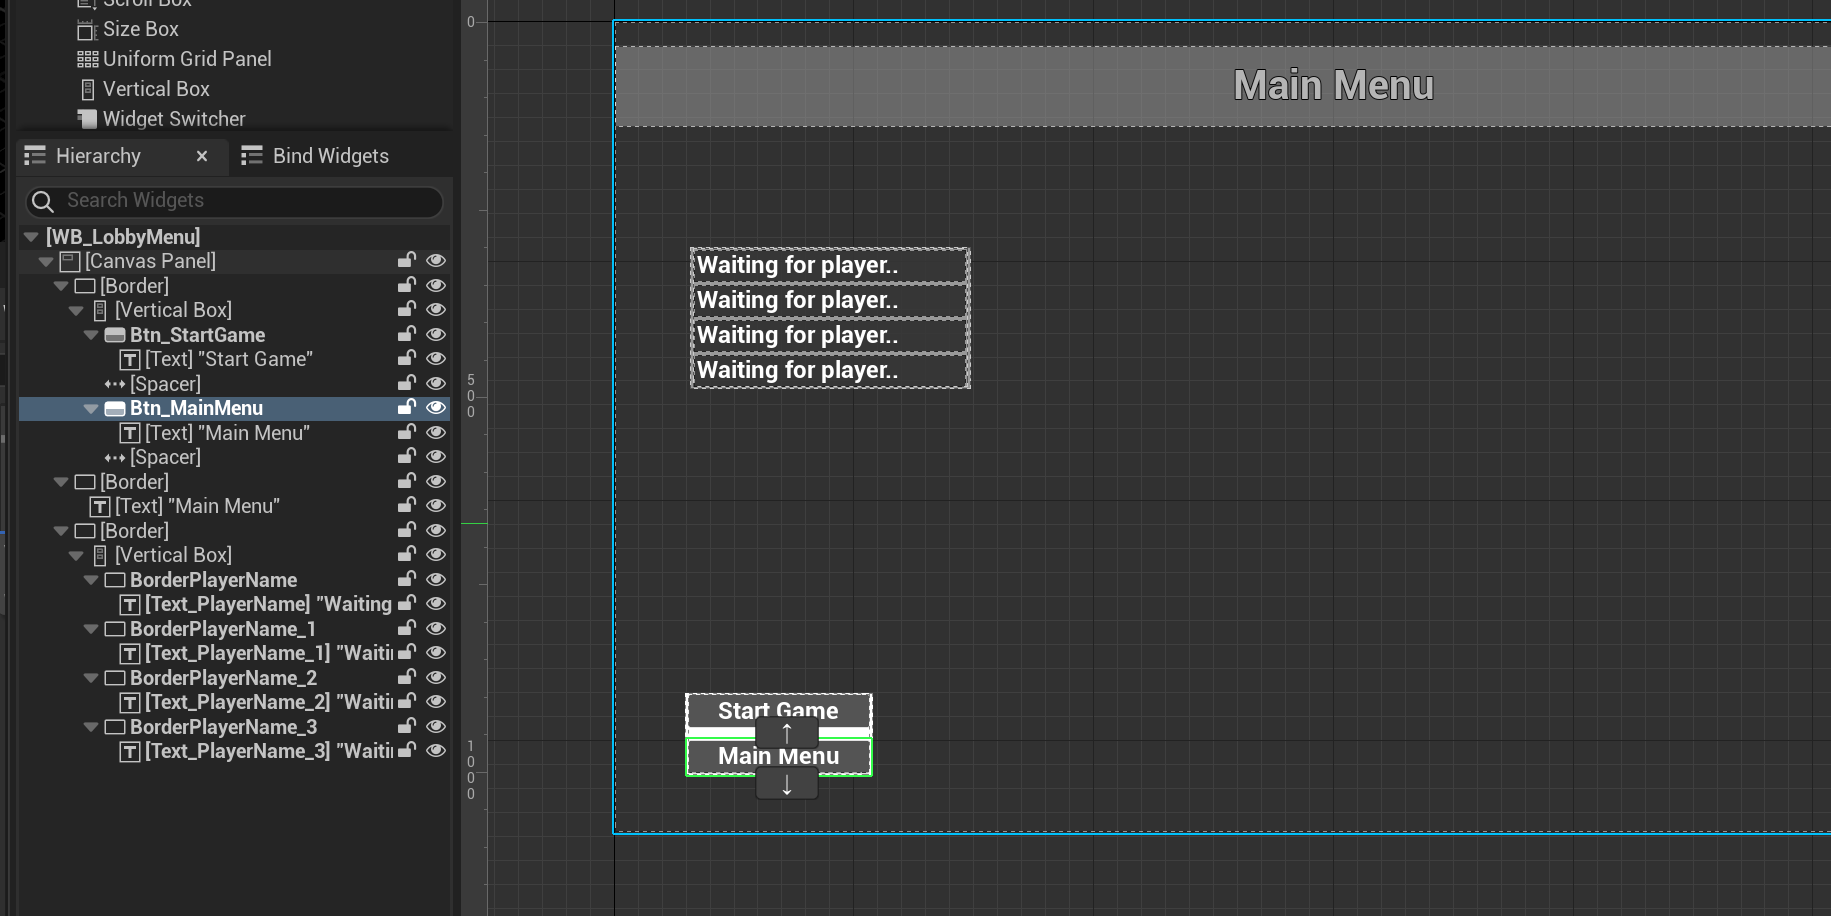Viewport: 1831px width, 916px height.
Task: Click the up arrow above the Main Menu button
Action: (787, 733)
